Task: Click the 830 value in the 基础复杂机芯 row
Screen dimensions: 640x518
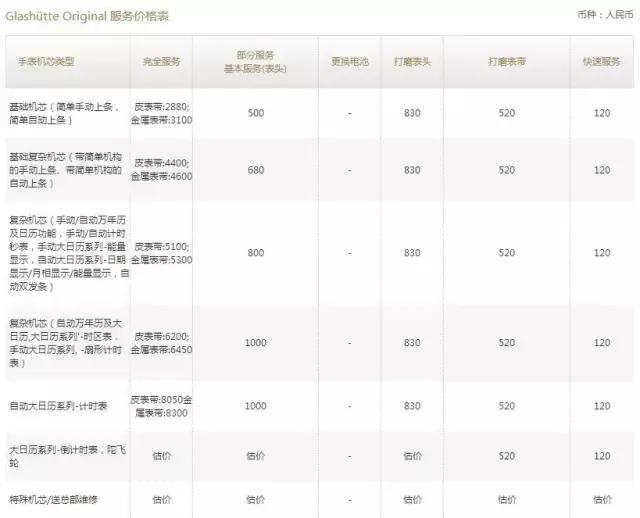Action: 412,170
